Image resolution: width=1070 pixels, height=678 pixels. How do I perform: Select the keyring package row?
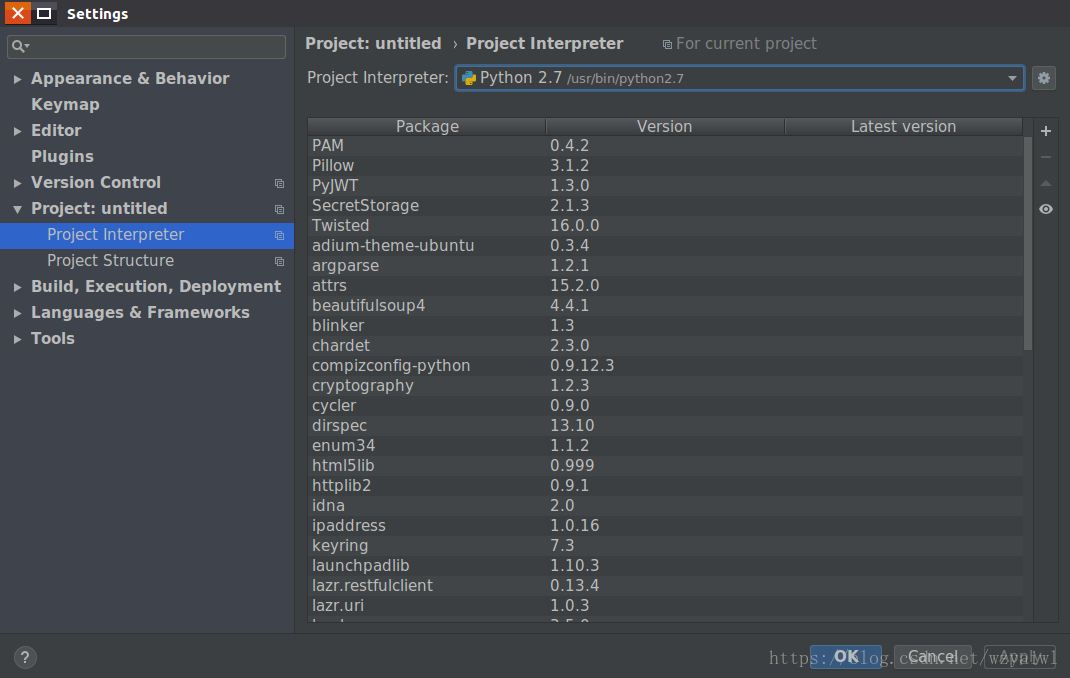[x=665, y=546]
